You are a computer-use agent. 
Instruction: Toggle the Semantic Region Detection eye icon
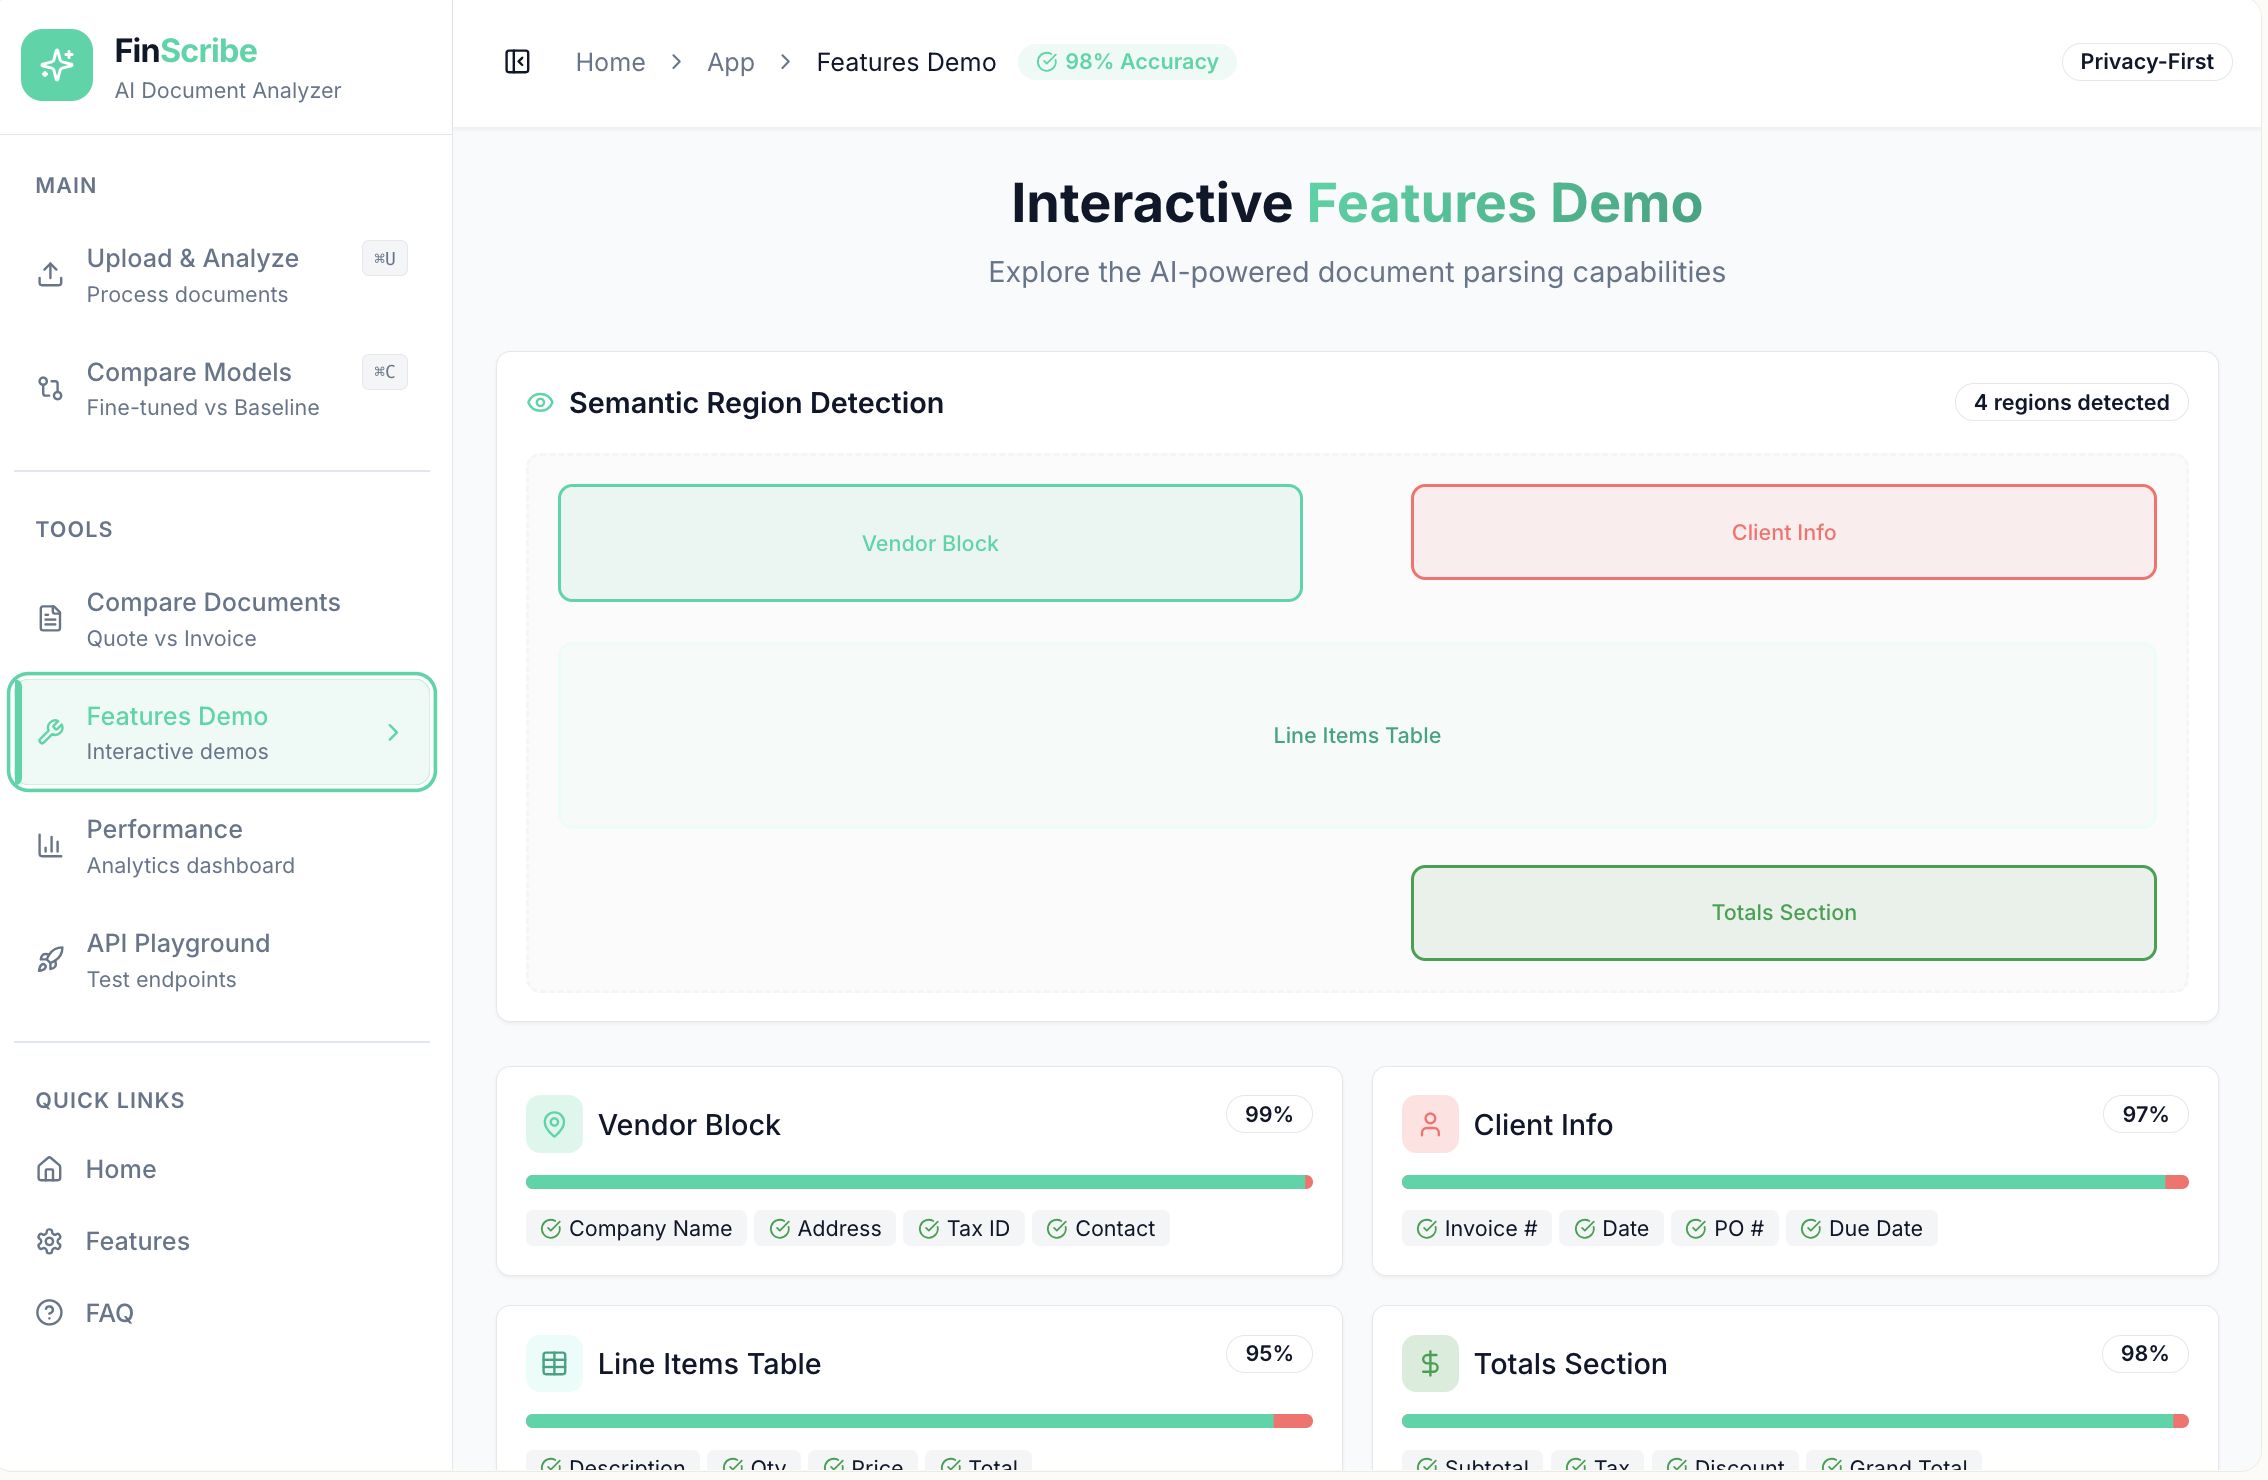click(540, 403)
